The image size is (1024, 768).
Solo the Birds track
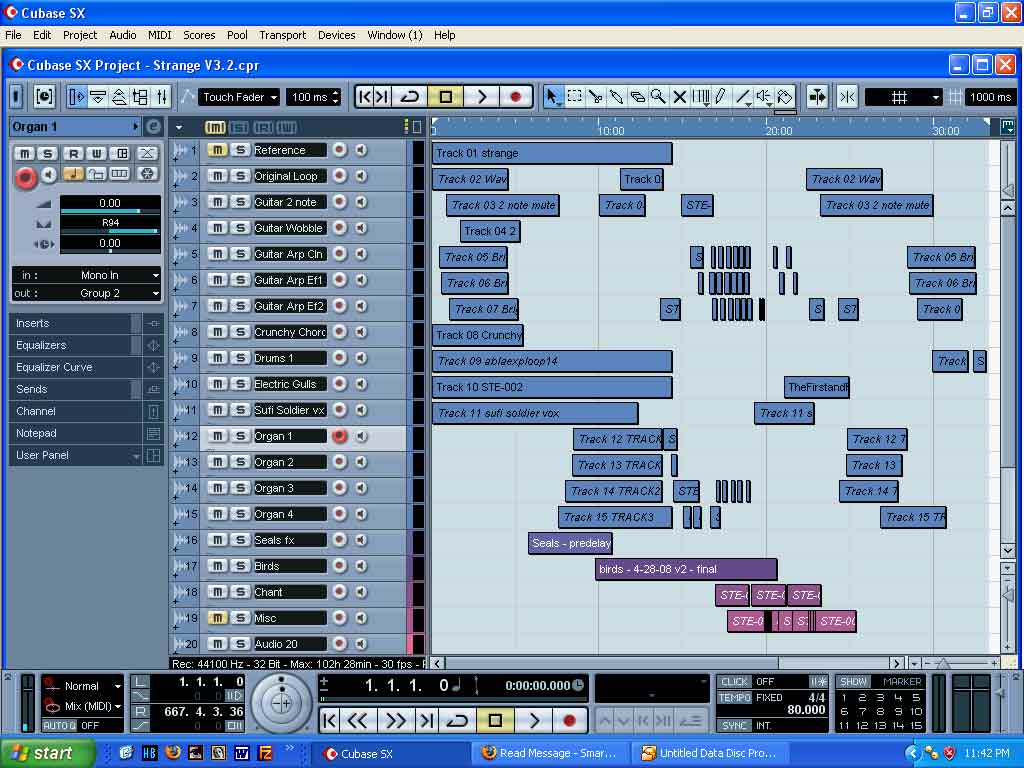tap(240, 566)
